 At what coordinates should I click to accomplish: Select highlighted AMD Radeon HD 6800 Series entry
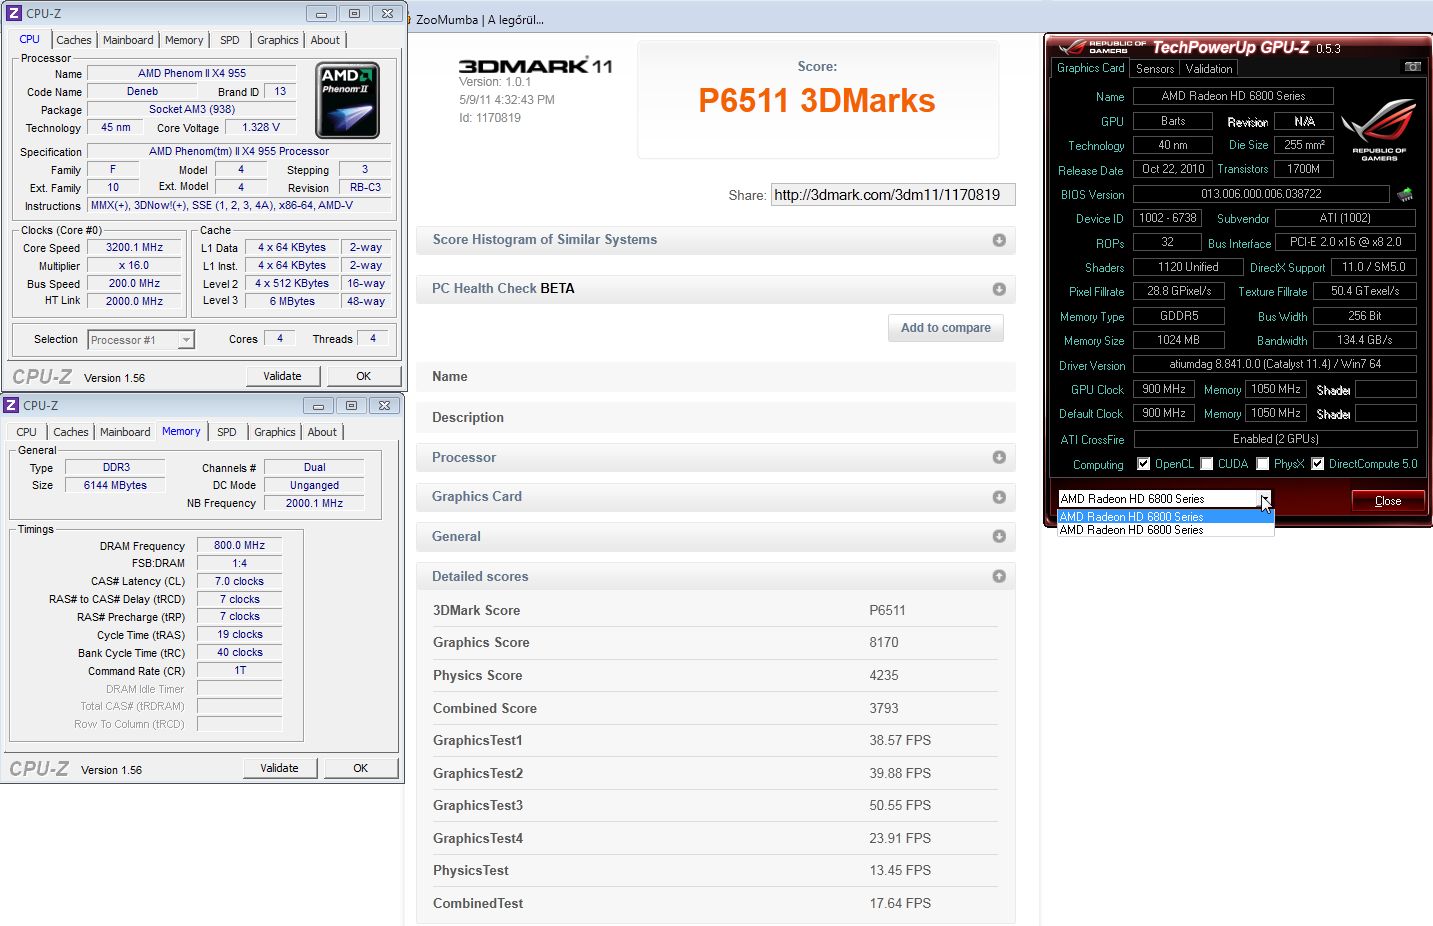coord(1165,517)
